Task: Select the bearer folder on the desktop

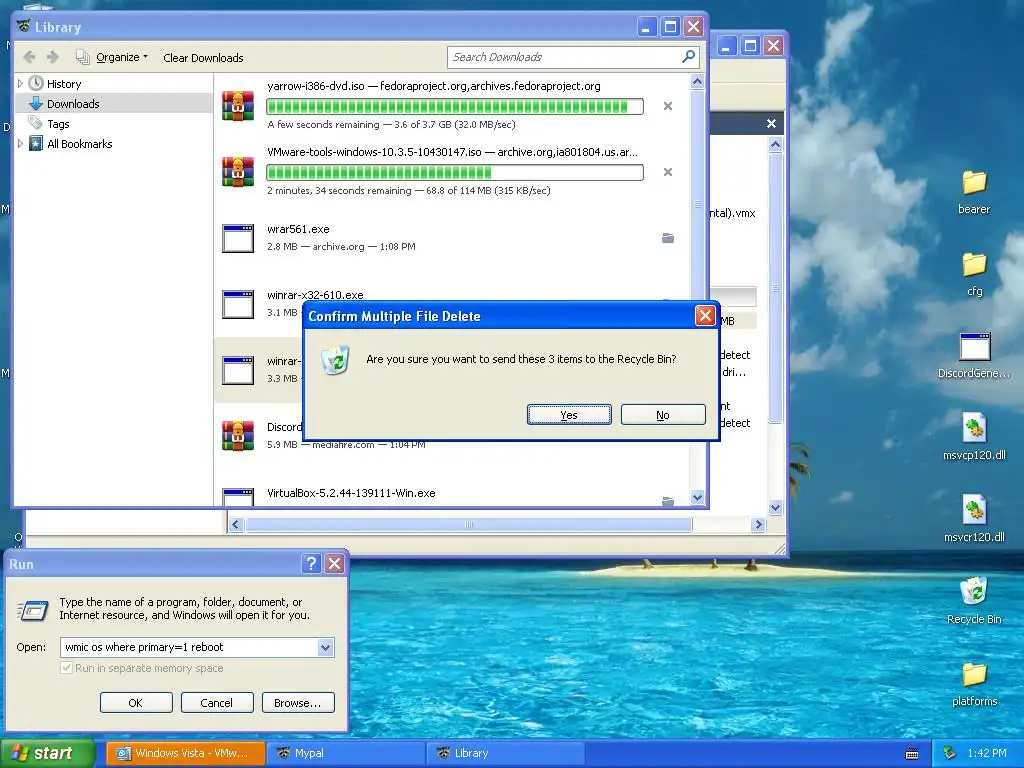Action: click(x=974, y=191)
